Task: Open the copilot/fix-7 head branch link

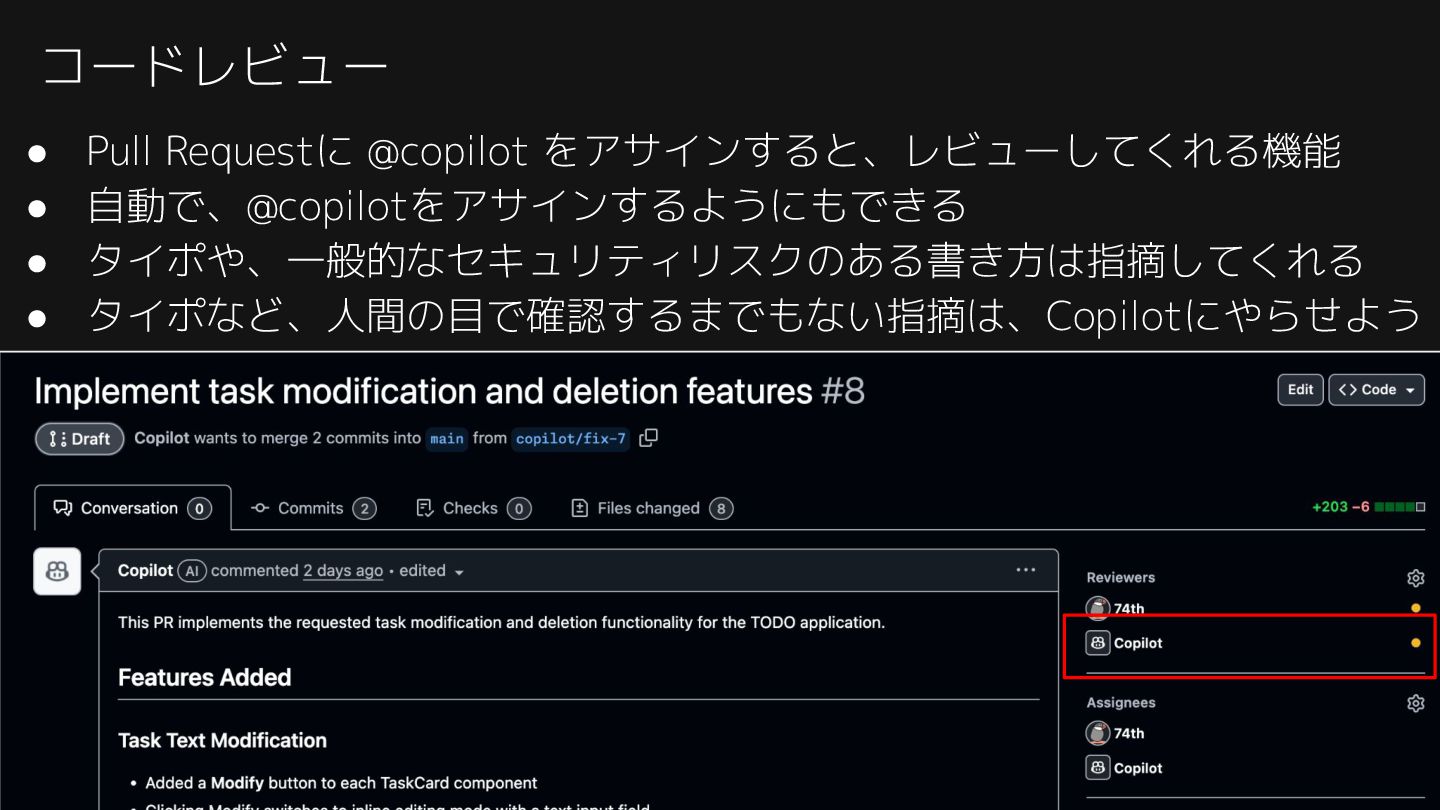Action: (x=571, y=439)
